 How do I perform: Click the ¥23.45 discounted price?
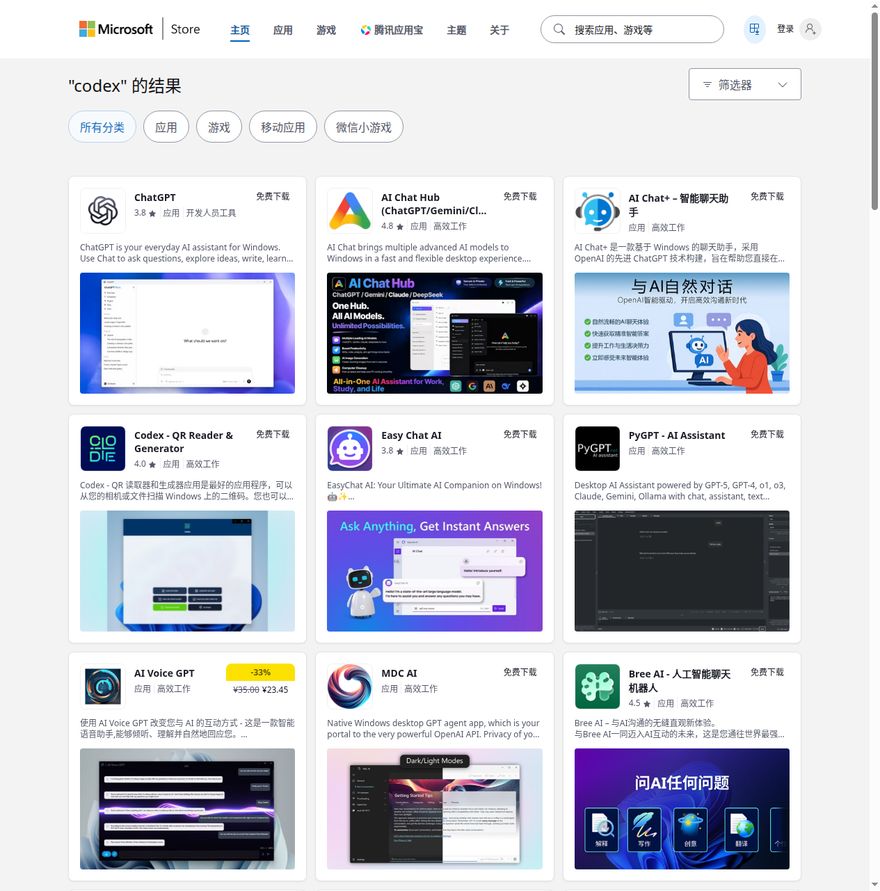[x=275, y=689]
